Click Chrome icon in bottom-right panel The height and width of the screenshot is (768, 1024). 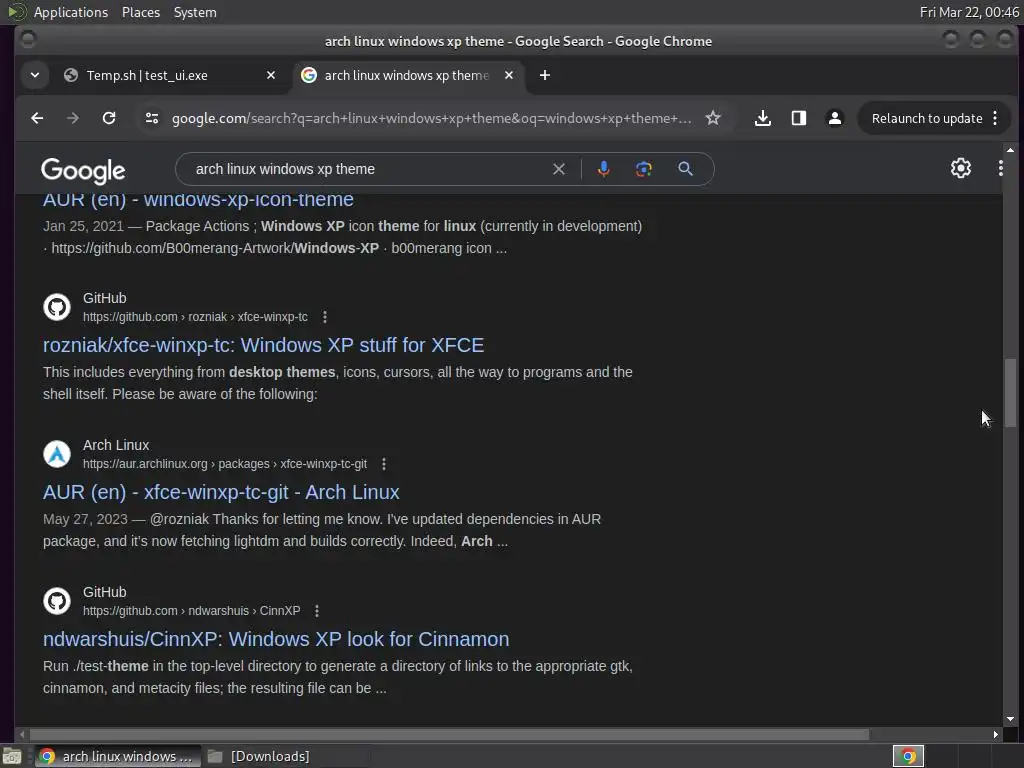point(908,756)
